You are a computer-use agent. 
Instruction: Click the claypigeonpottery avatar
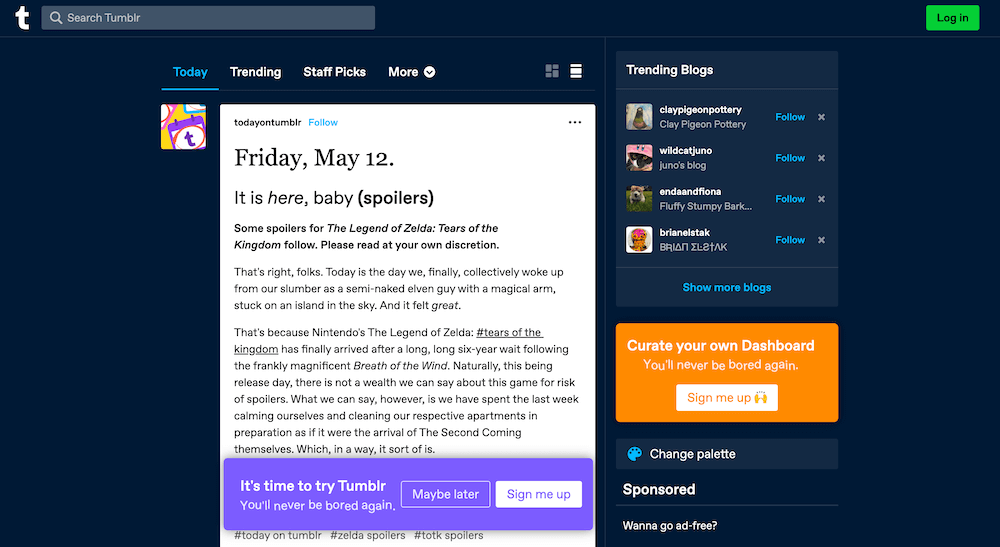[x=639, y=117]
